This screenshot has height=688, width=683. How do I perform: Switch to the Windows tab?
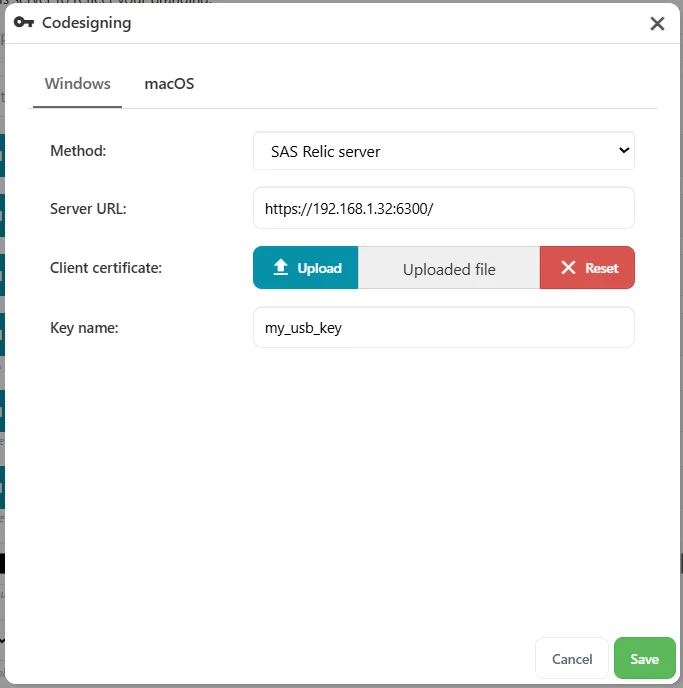[x=77, y=84]
